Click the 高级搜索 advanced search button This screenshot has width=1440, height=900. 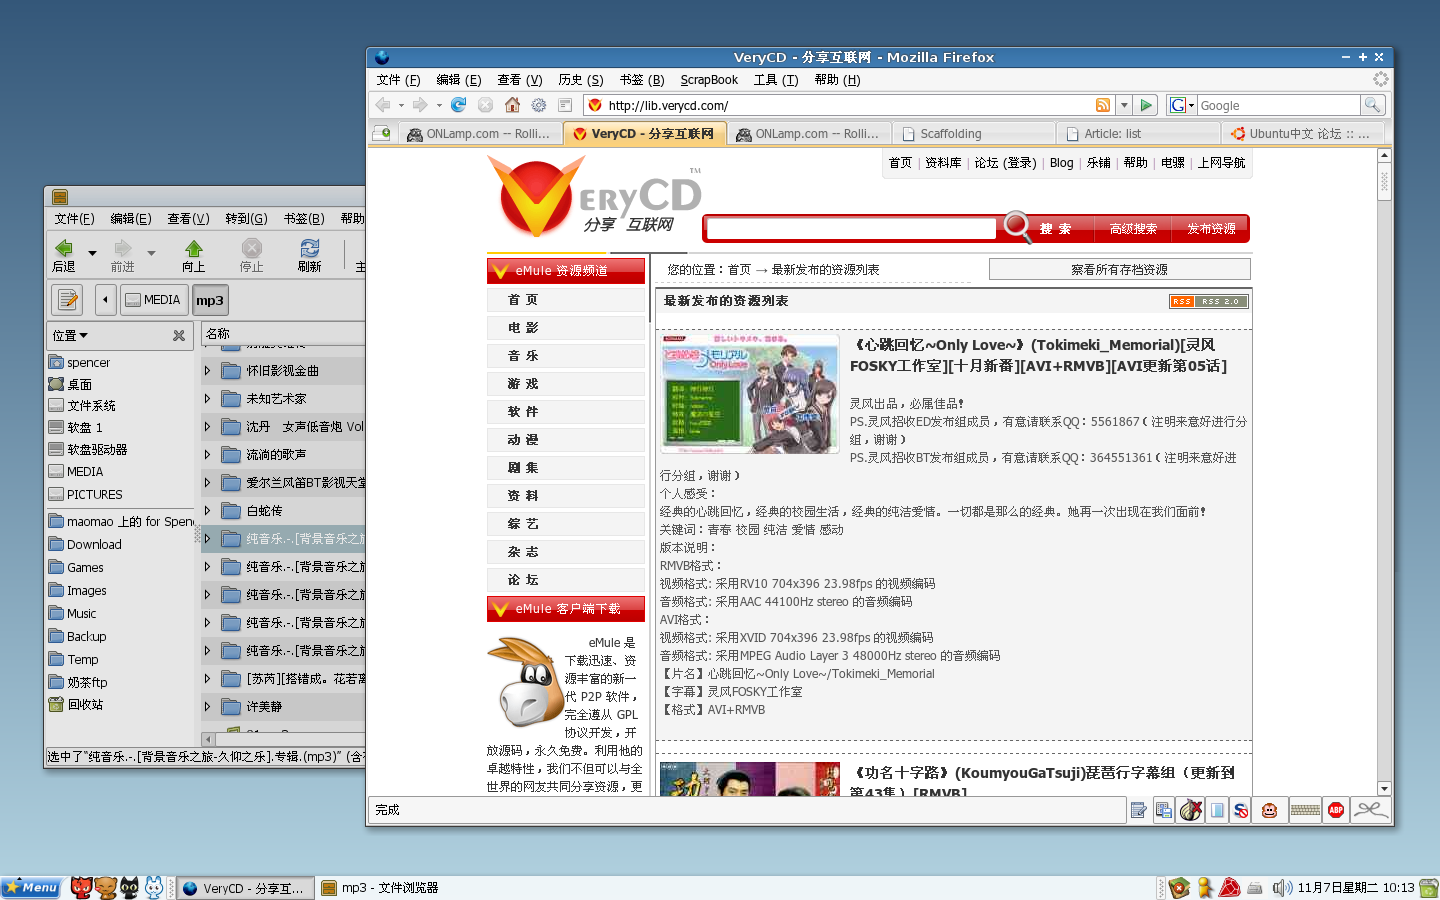[x=1133, y=229]
